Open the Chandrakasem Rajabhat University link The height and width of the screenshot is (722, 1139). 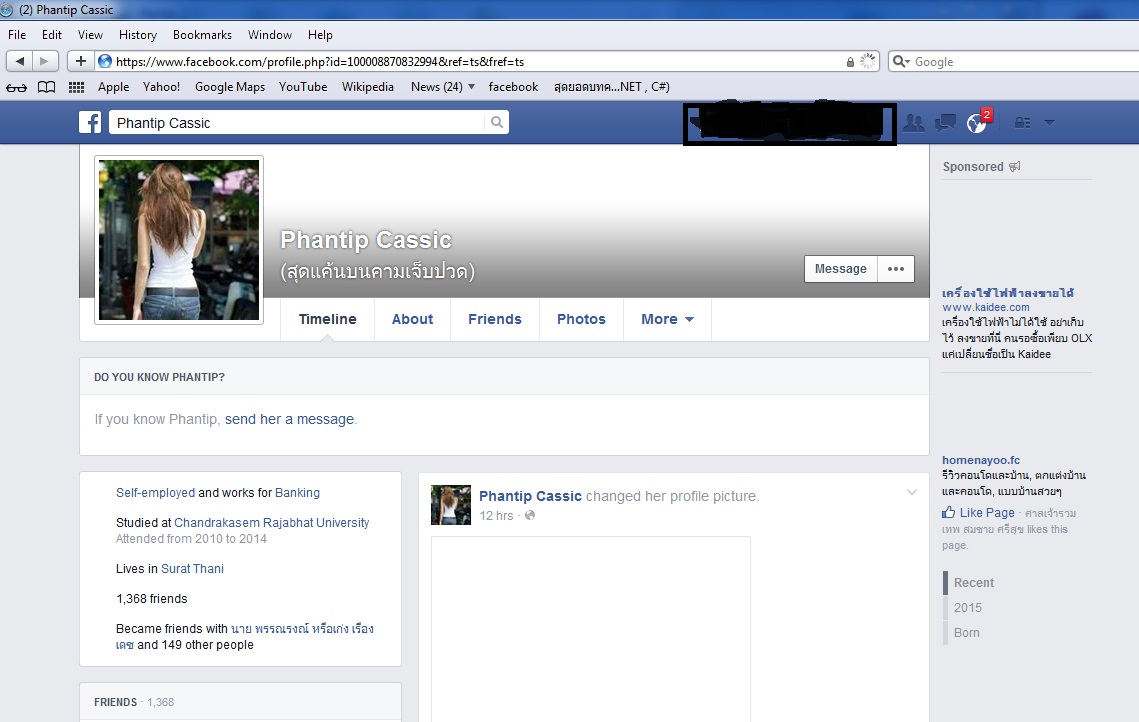click(272, 522)
